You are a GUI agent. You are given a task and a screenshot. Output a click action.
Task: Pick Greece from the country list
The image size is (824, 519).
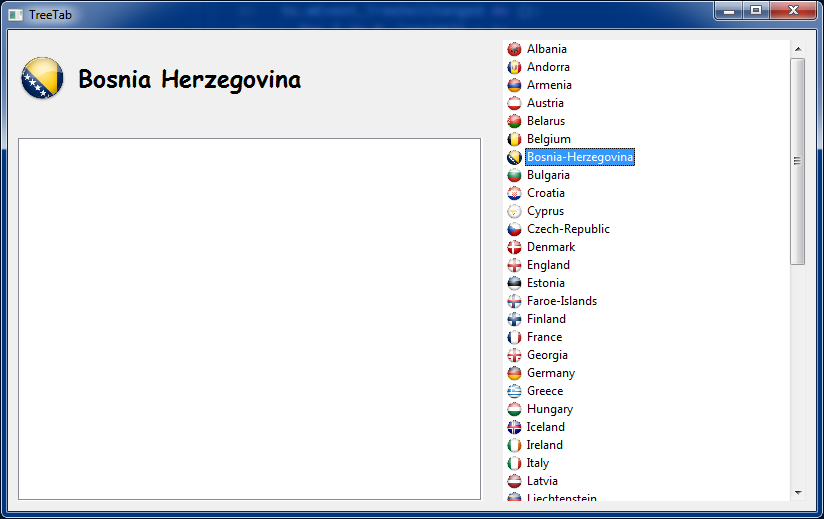pyautogui.click(x=545, y=391)
